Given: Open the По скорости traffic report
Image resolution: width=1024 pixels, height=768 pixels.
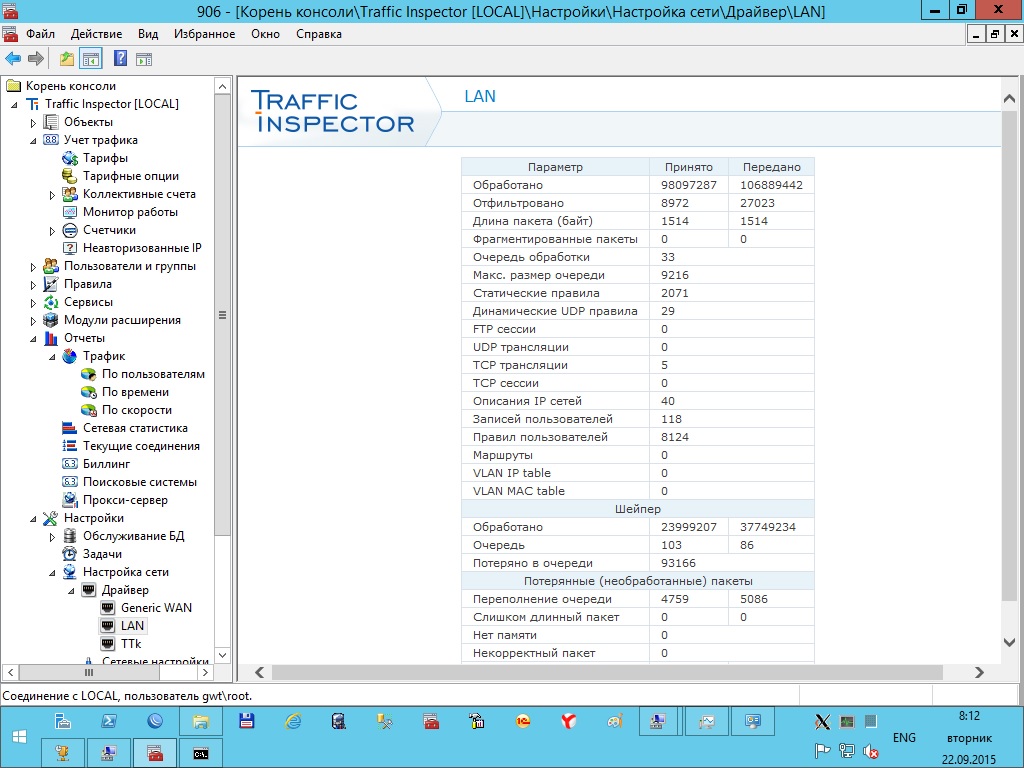Looking at the screenshot, I should click(x=136, y=410).
